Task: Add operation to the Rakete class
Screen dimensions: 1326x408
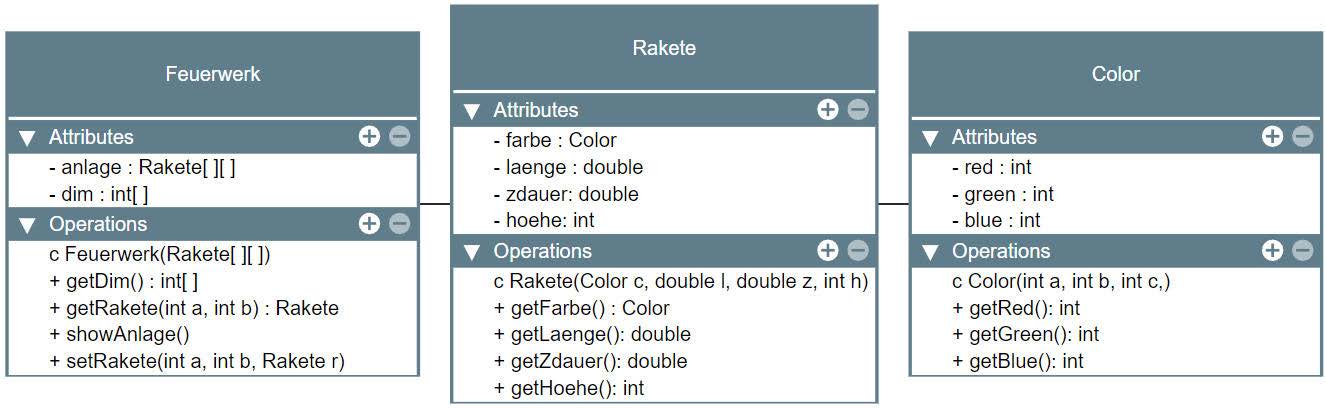Action: (827, 251)
